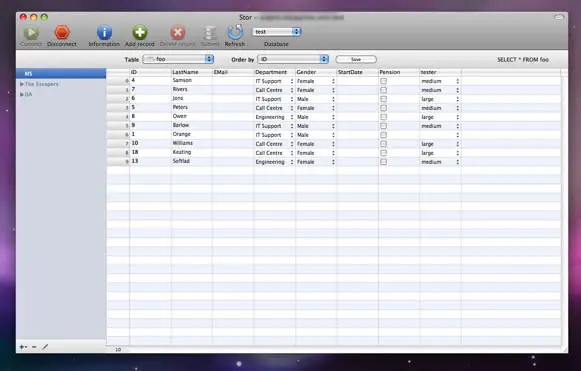
Task: Click the Refresh icon
Action: coord(235,33)
